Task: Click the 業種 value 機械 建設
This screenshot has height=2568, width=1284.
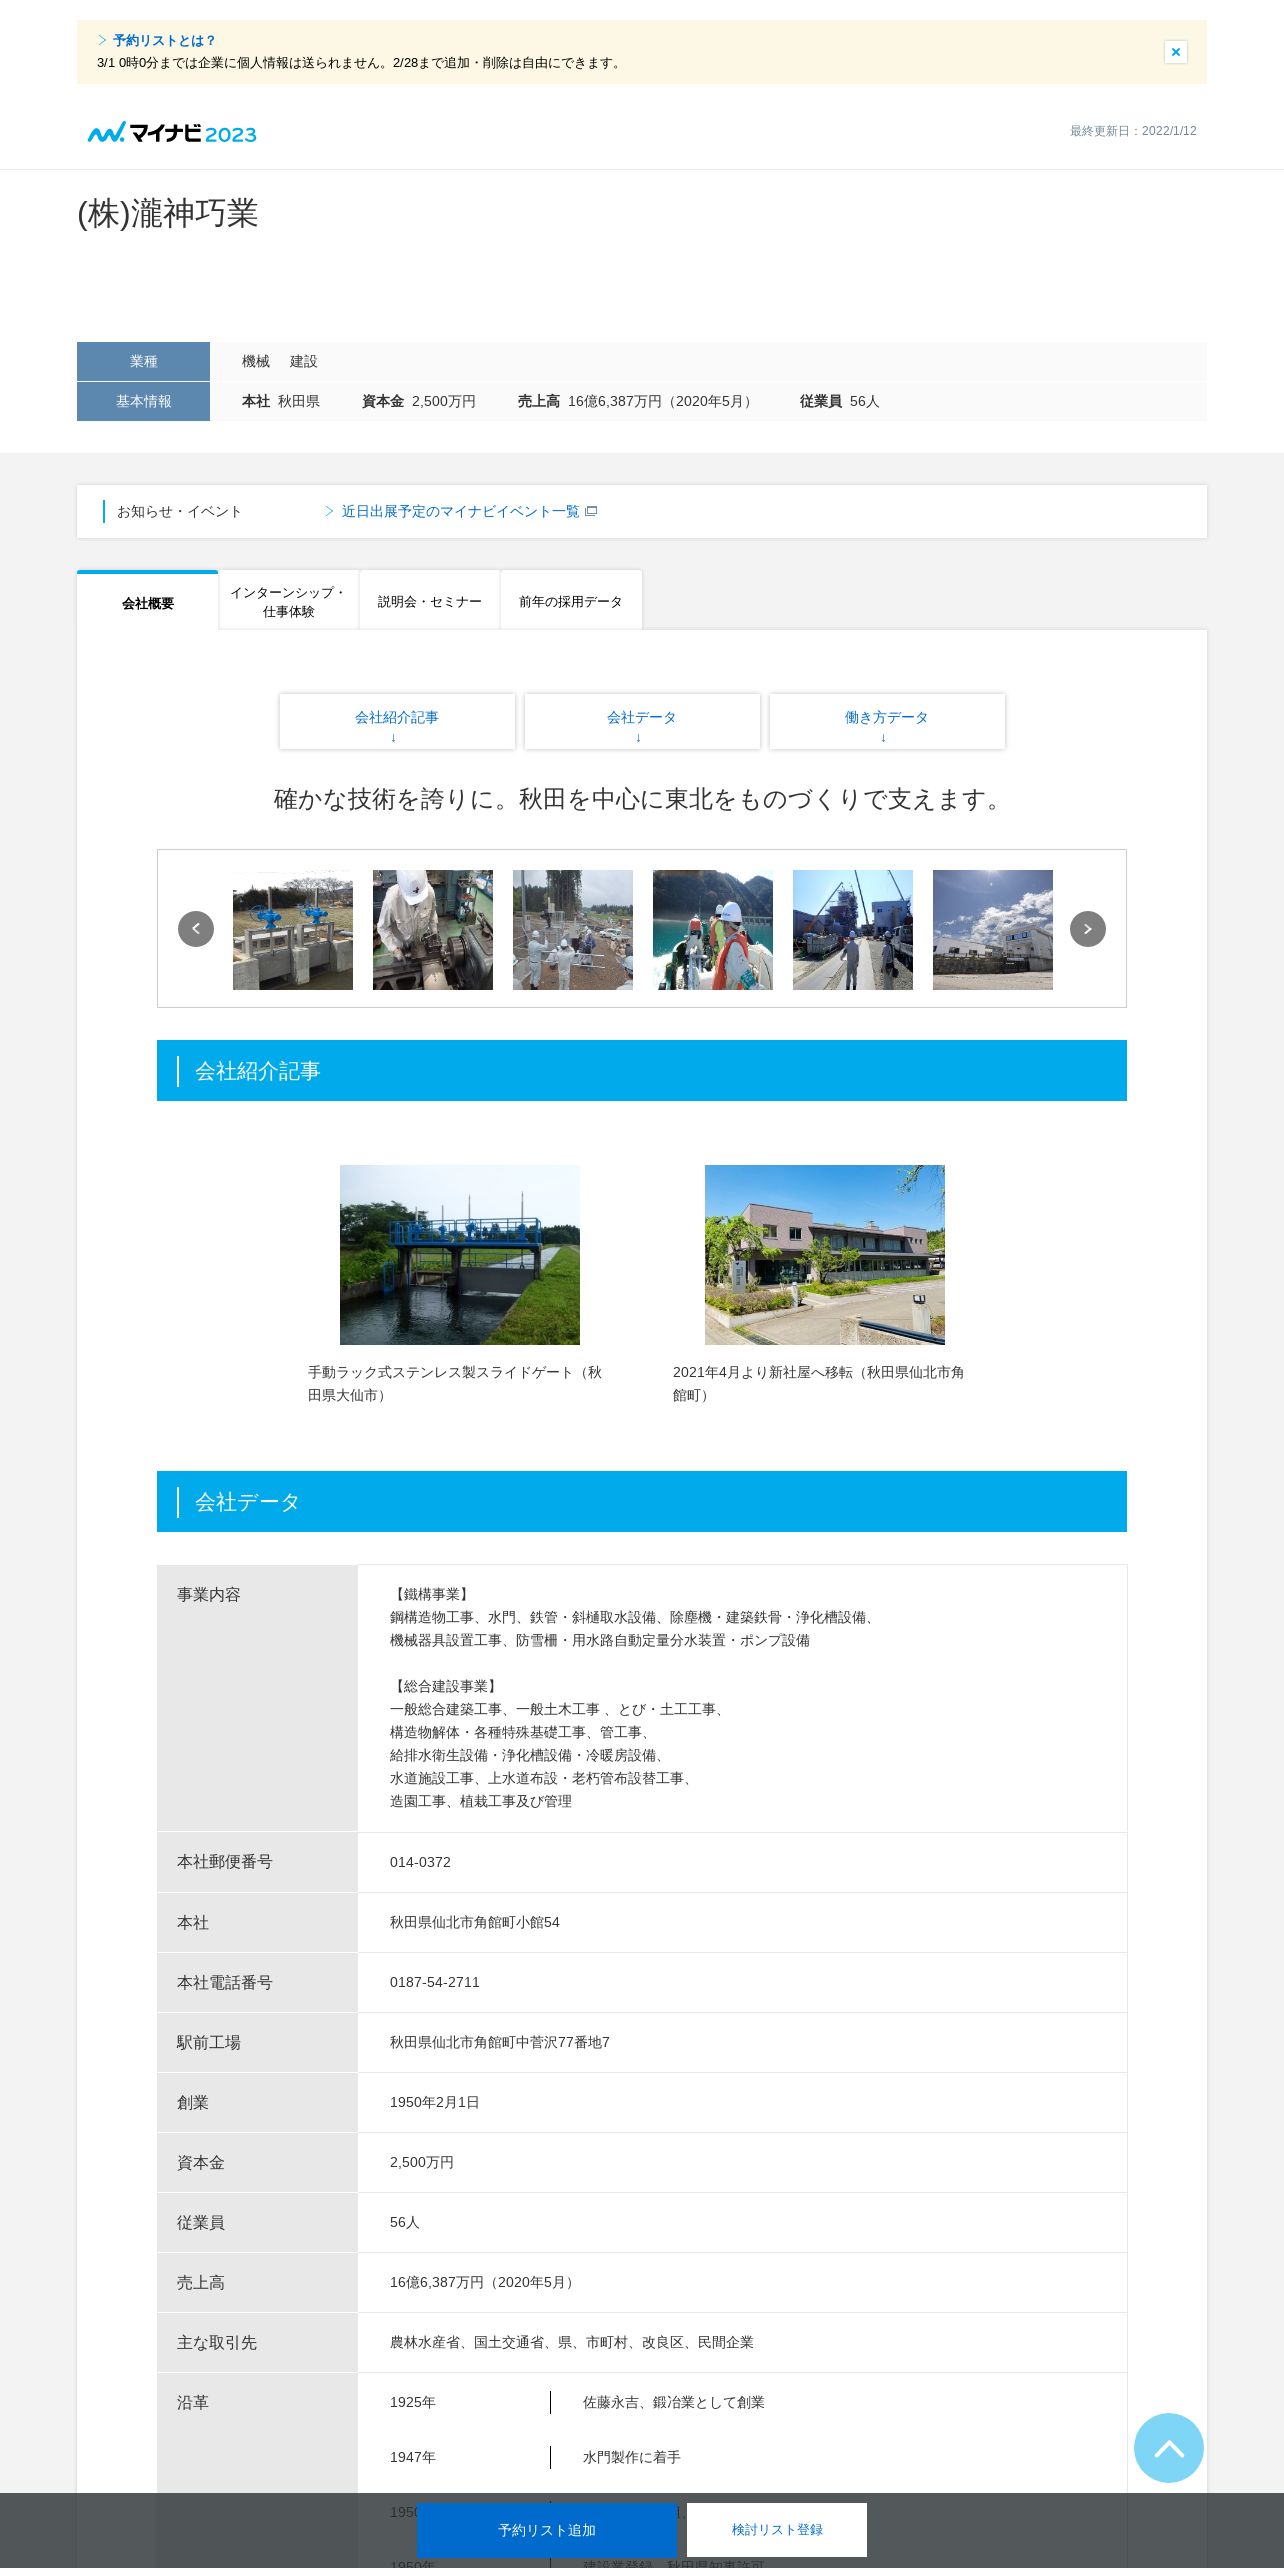Action: 279,361
